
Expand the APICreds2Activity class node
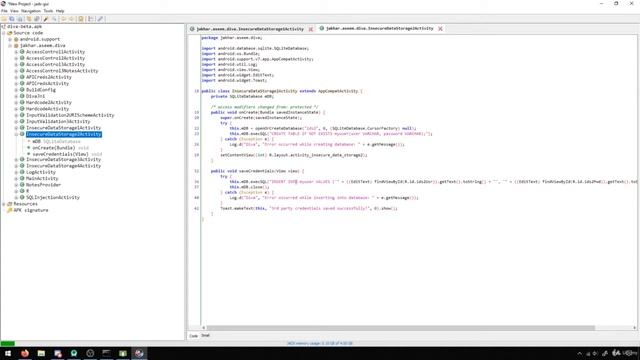pos(16,77)
